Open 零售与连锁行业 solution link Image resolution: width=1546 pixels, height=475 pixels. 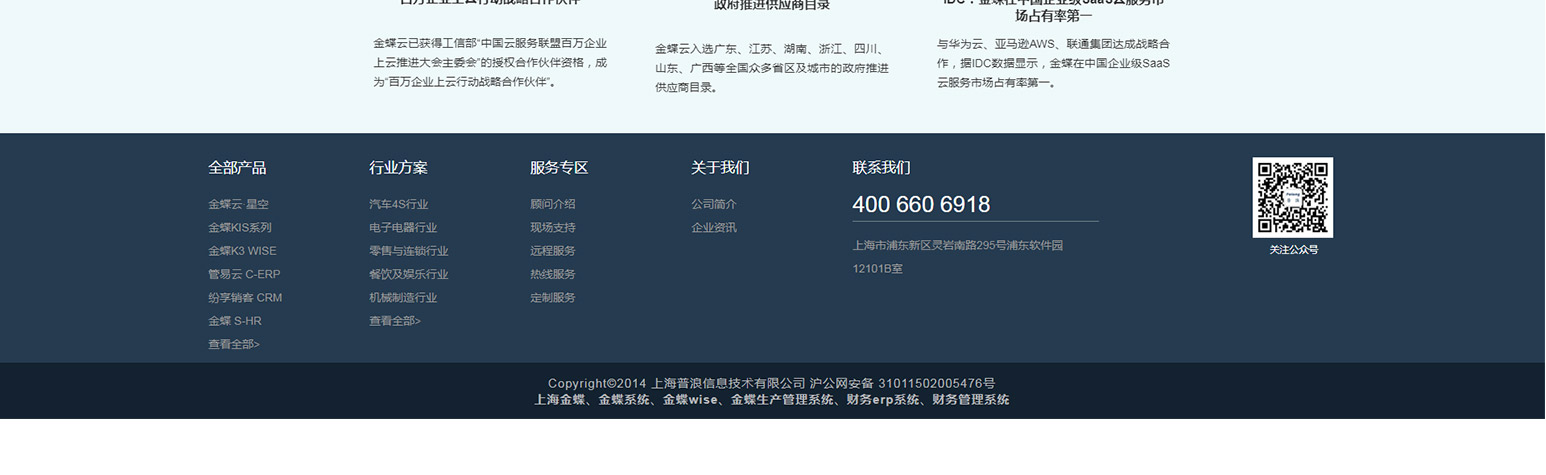[409, 251]
